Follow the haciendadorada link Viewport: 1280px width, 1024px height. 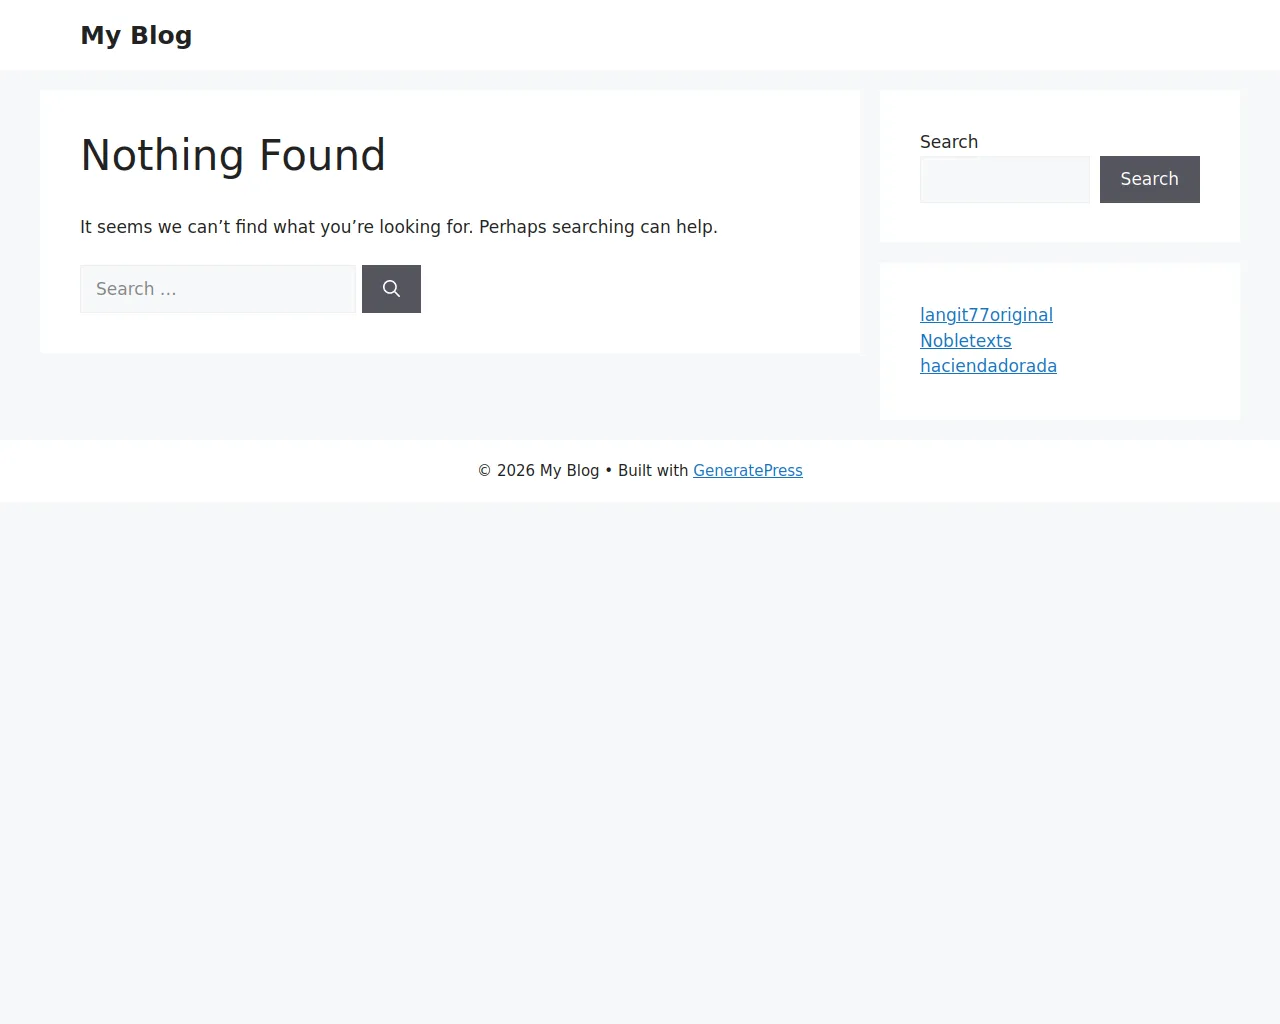988,366
